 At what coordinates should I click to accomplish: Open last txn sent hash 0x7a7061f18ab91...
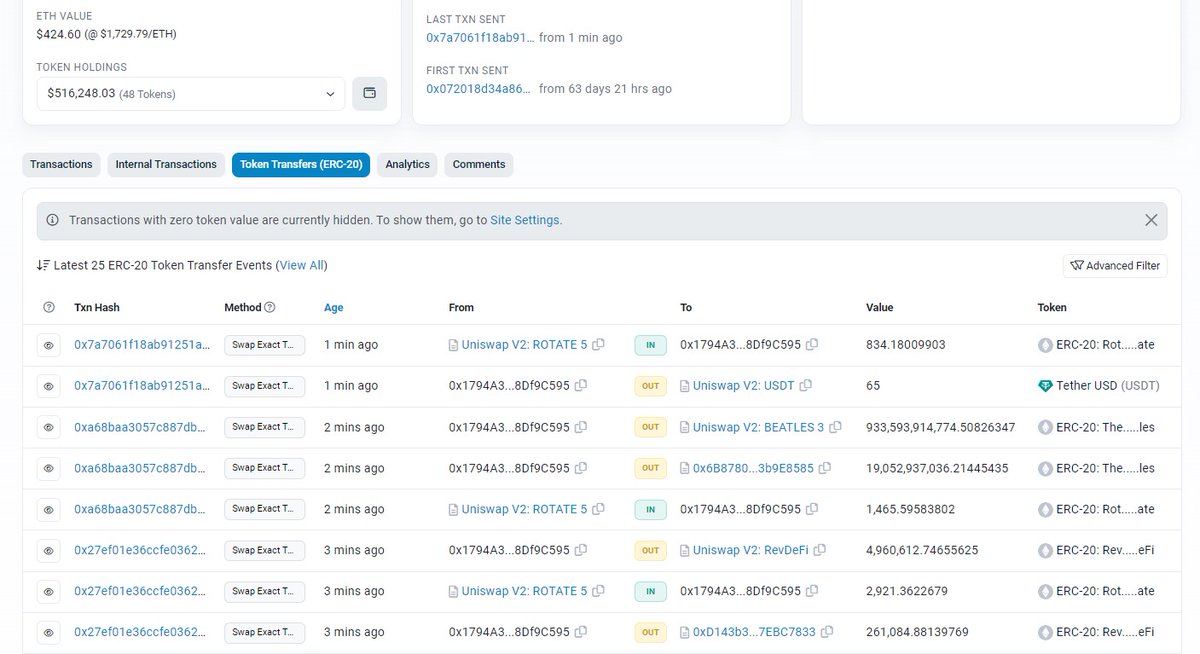coord(479,37)
